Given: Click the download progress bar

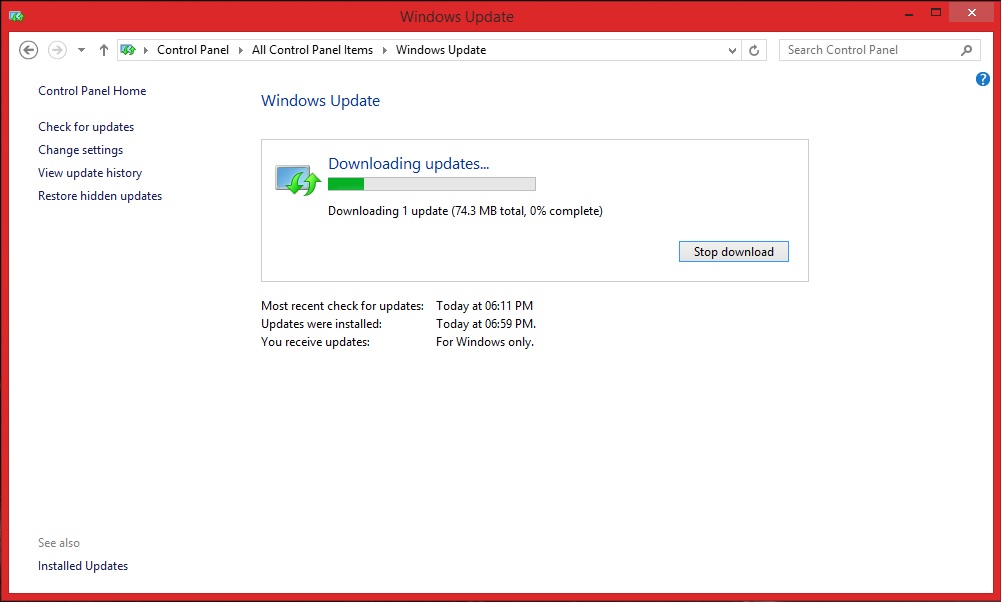Looking at the screenshot, I should (x=432, y=185).
